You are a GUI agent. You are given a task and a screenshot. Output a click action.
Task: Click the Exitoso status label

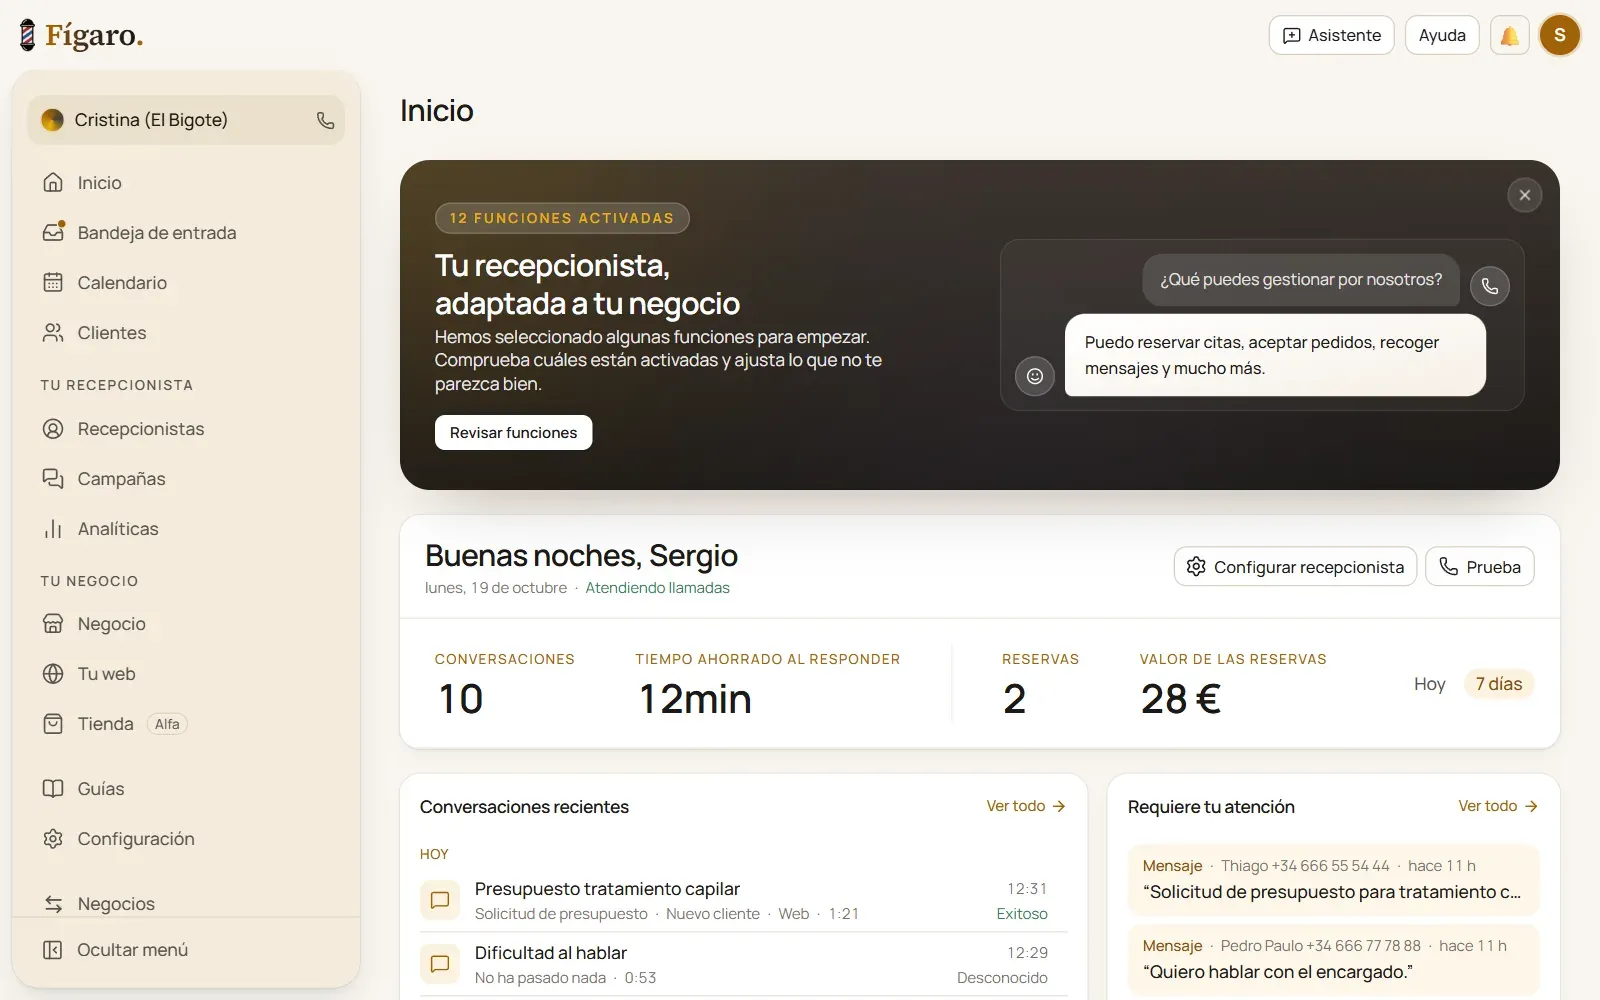(x=1022, y=914)
